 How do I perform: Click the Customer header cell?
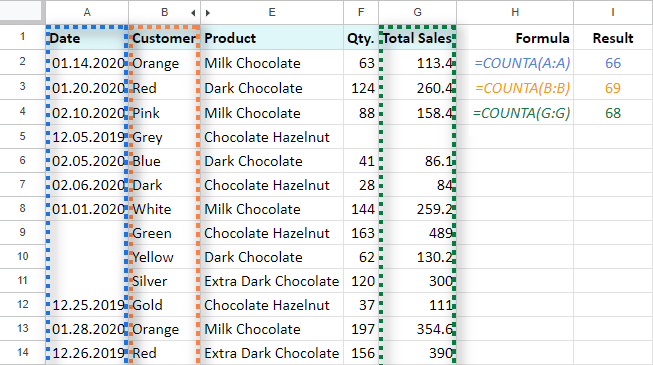coord(164,38)
